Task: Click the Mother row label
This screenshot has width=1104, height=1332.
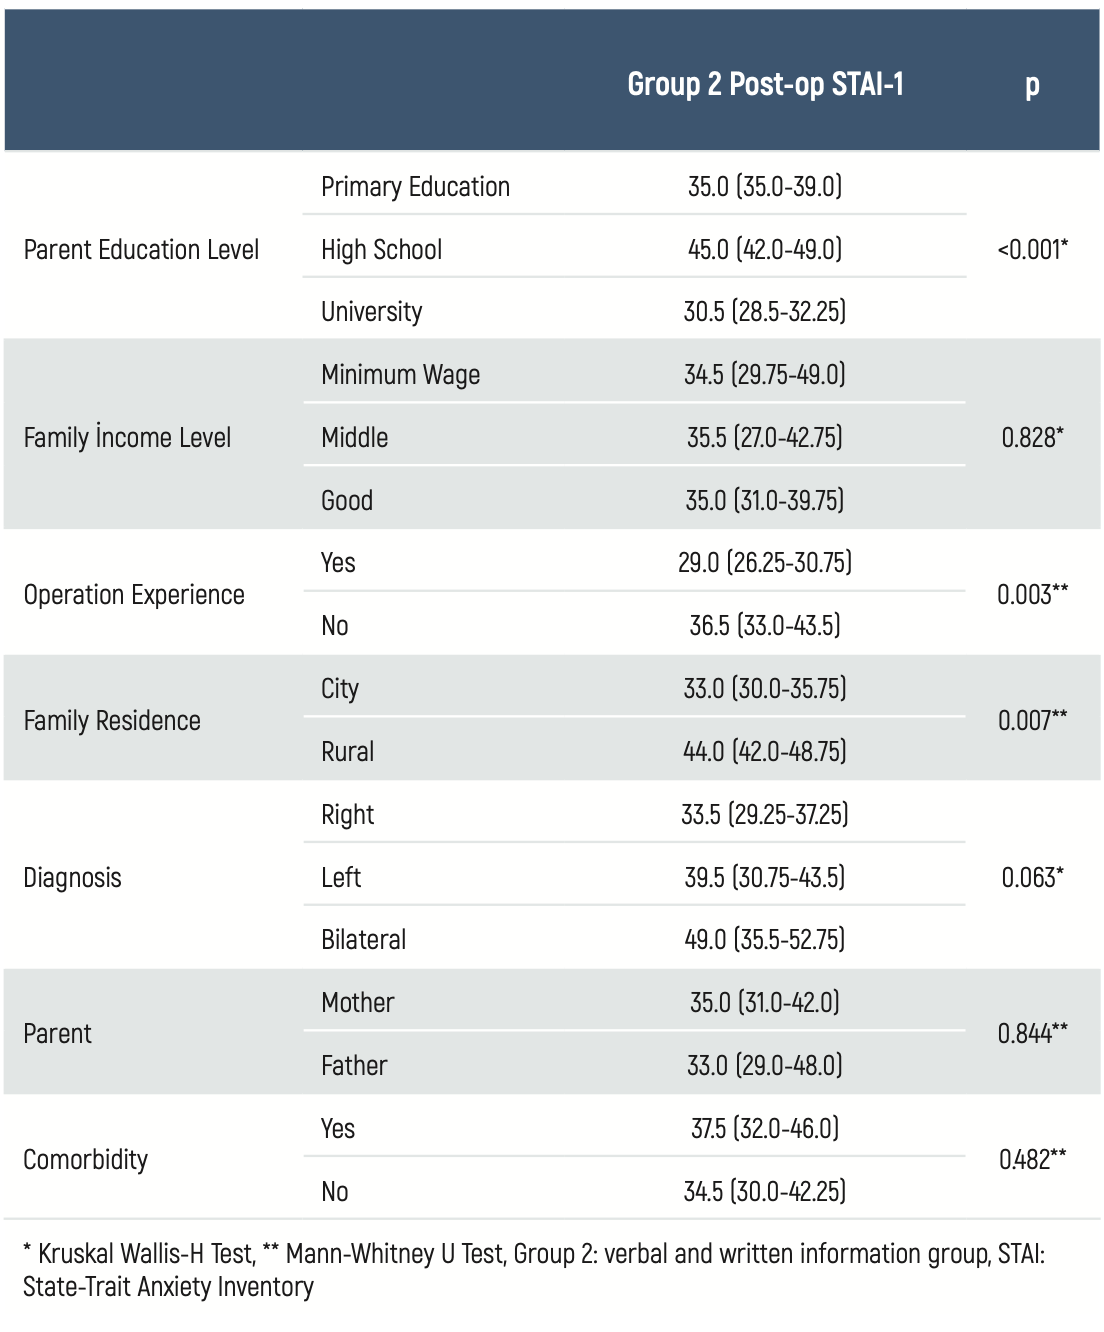Action: [357, 1002]
